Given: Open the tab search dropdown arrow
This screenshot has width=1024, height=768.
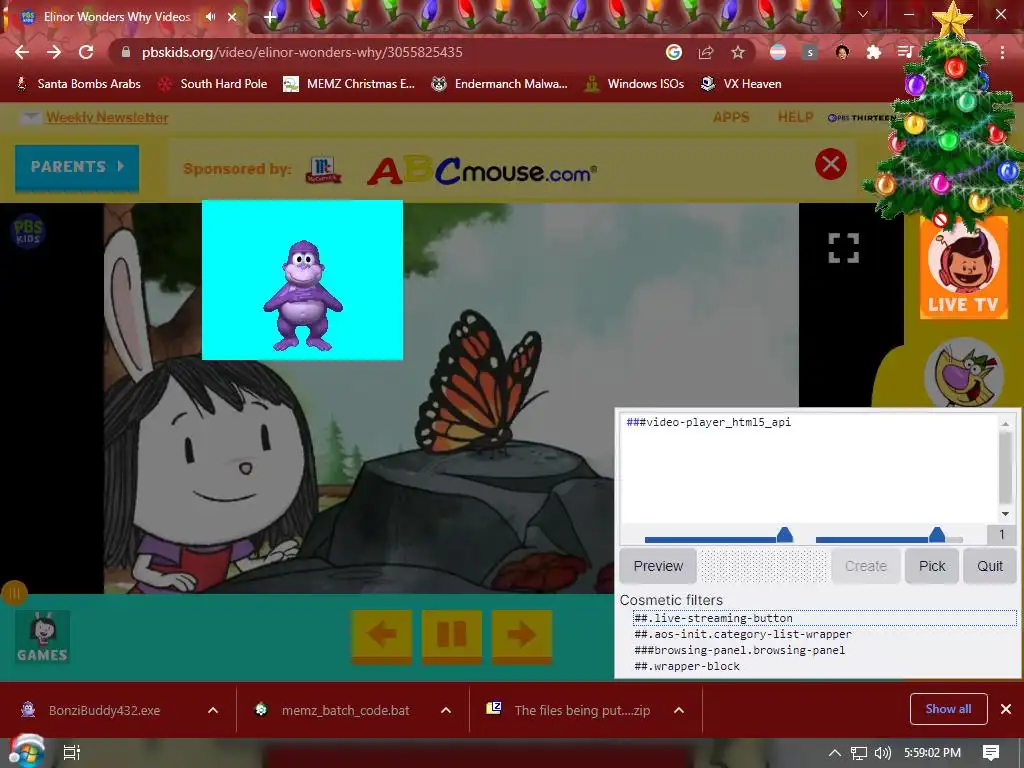Looking at the screenshot, I should pyautogui.click(x=863, y=14).
